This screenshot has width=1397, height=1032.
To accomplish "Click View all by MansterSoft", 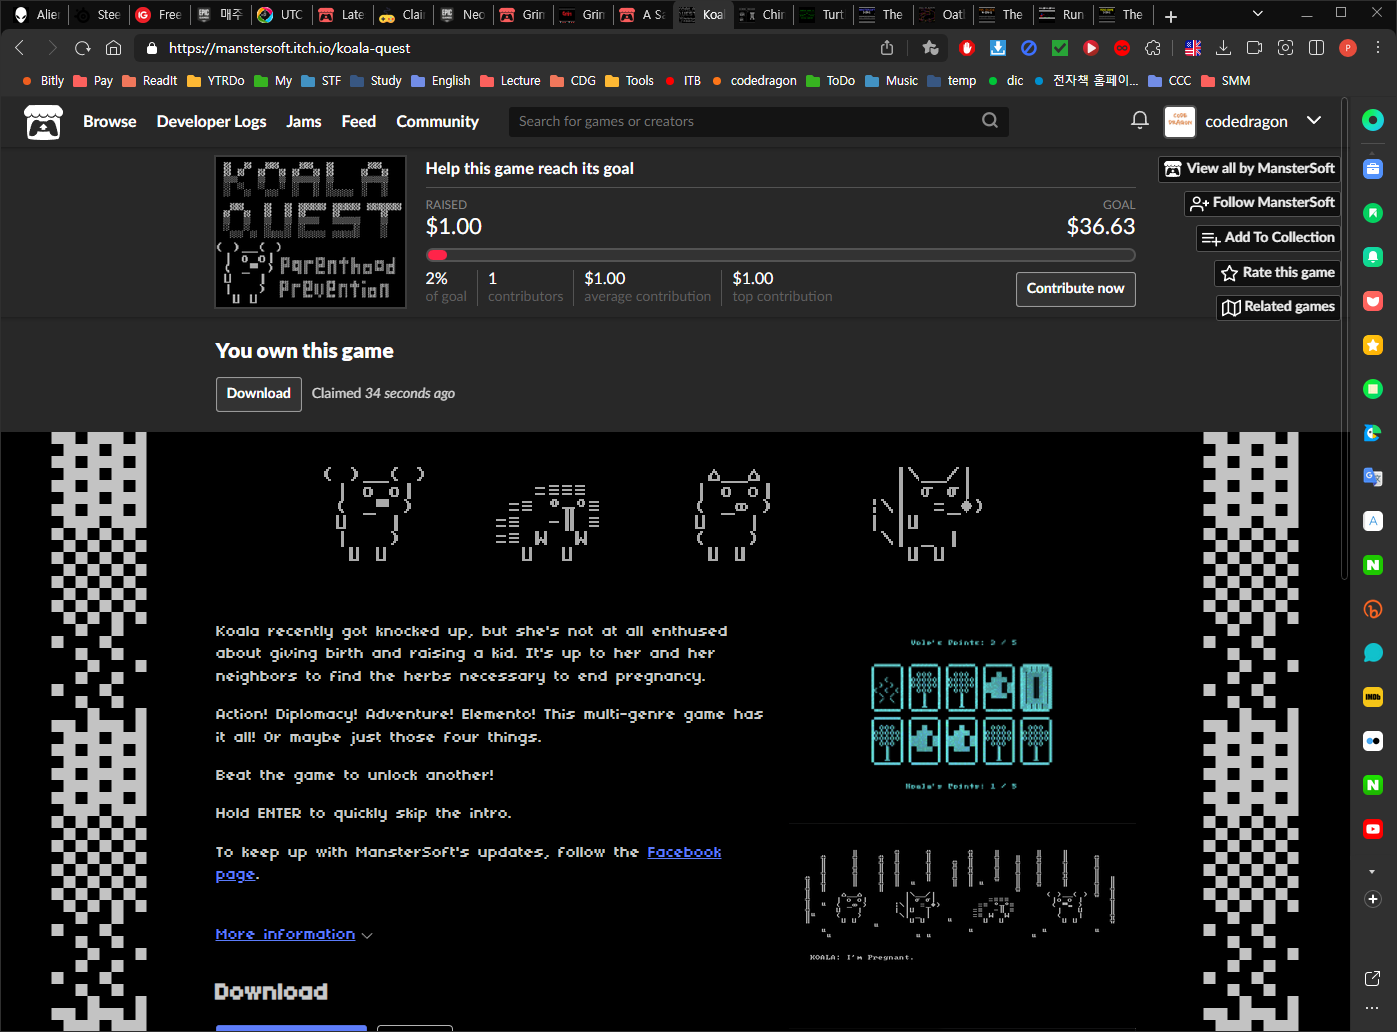I will pos(1249,169).
